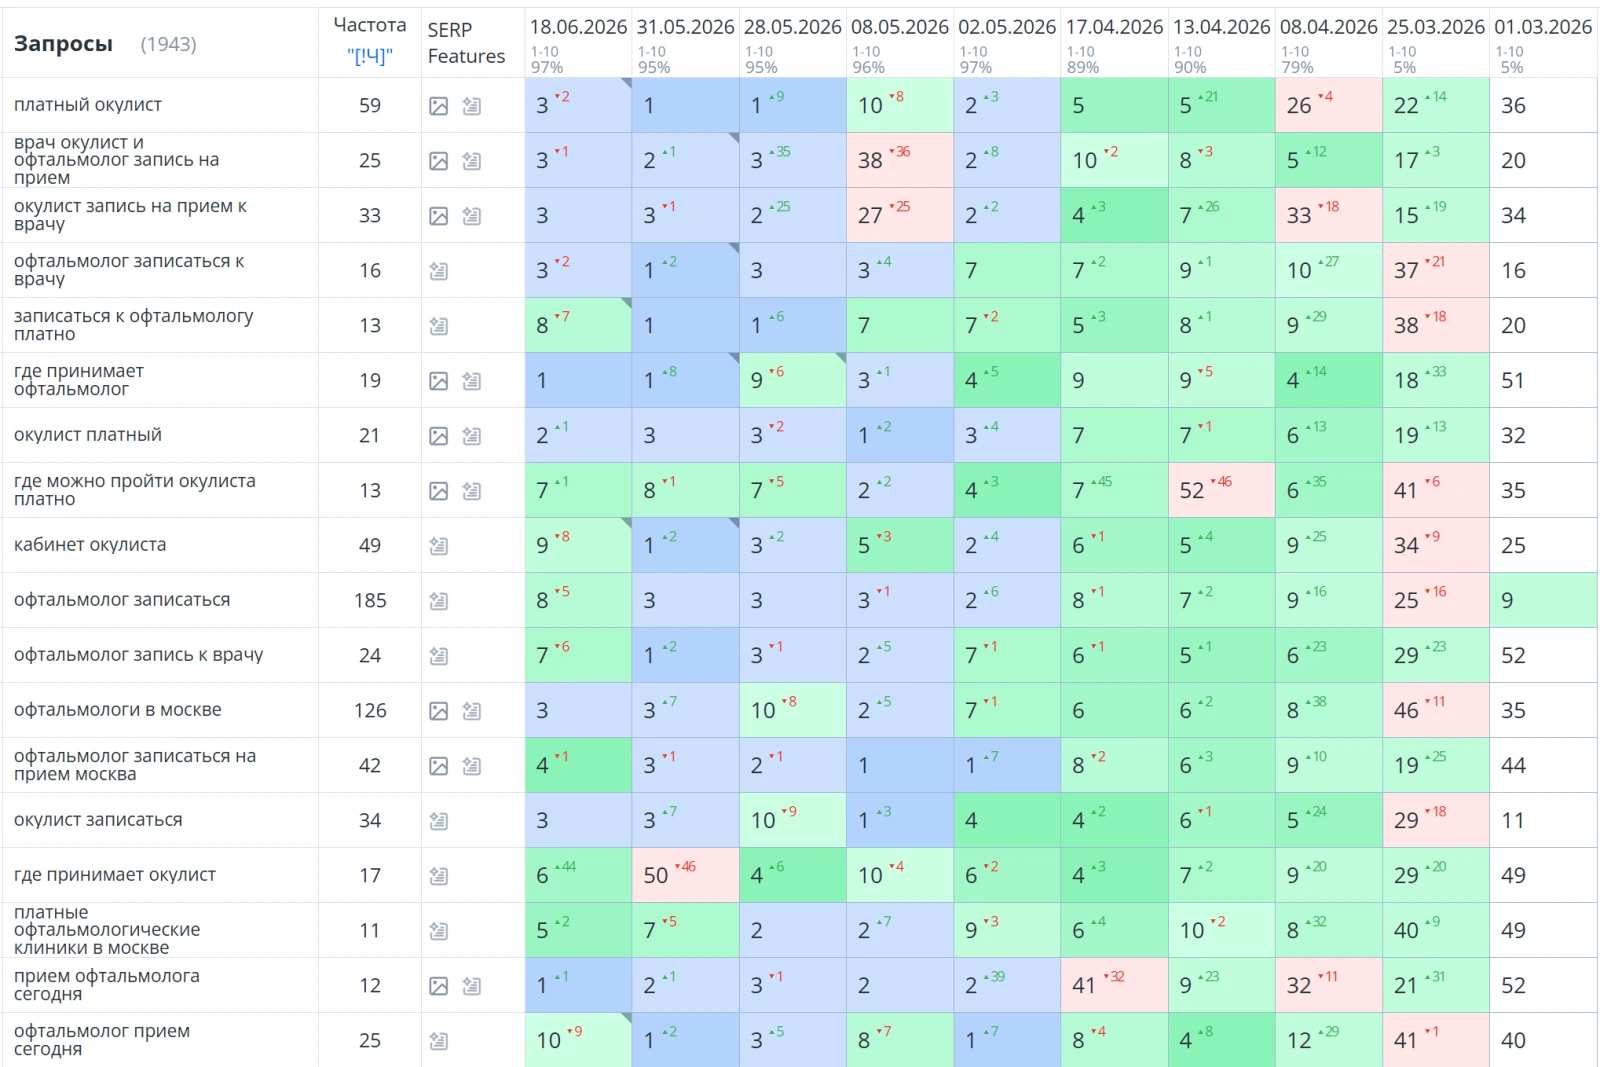The image size is (1600, 1067).
Task: Click the 08.04.2026 date header
Action: (x=1329, y=27)
